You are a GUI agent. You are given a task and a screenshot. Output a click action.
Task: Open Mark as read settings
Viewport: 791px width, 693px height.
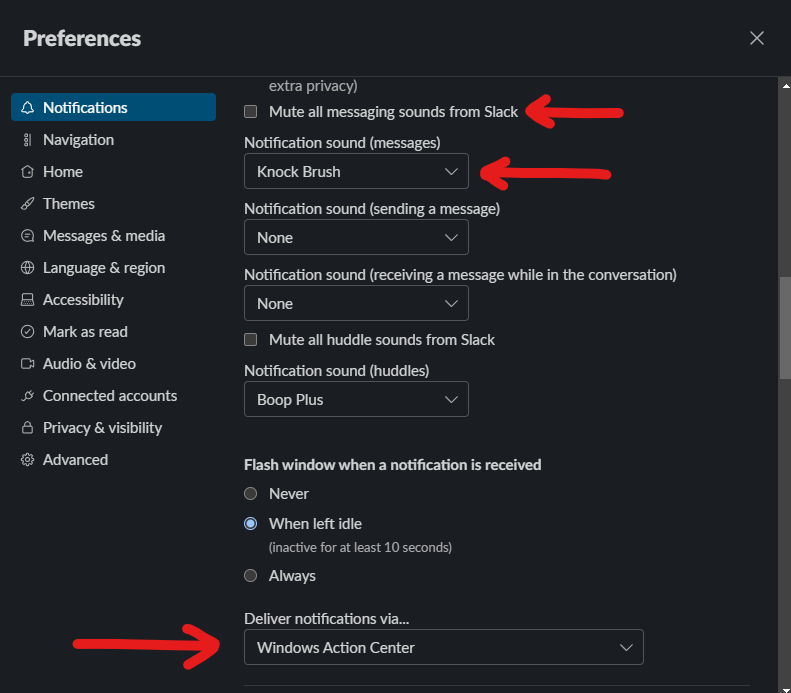pos(114,331)
